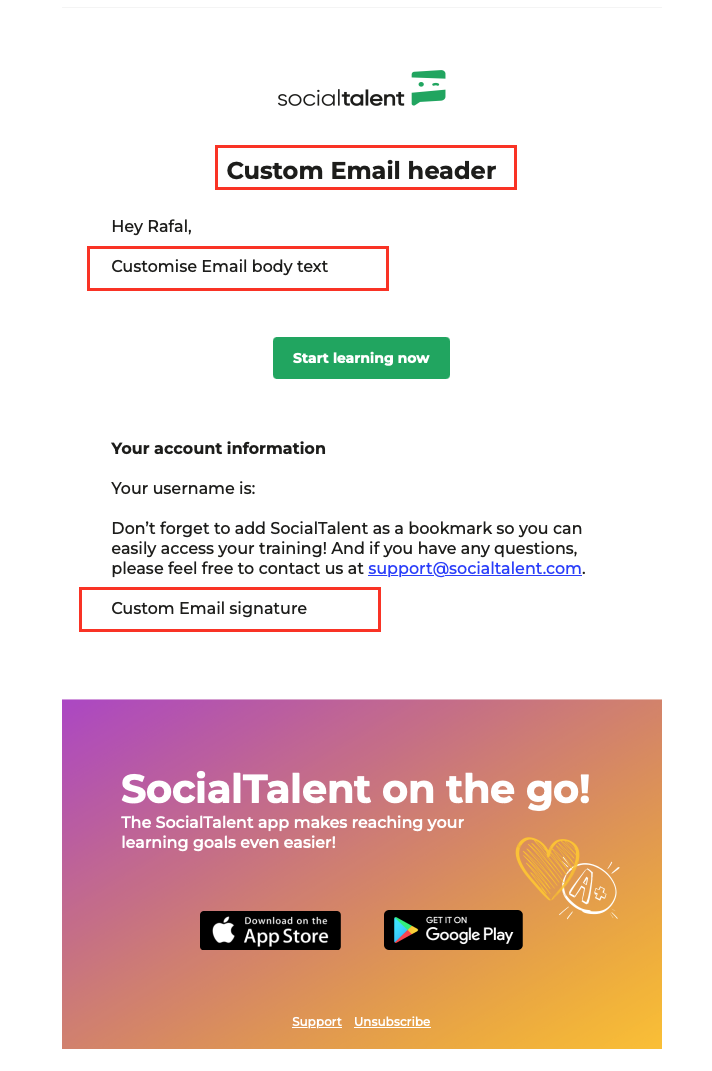Image resolution: width=712 pixels, height=1071 pixels.
Task: Click the Custom Email header text
Action: point(361,170)
